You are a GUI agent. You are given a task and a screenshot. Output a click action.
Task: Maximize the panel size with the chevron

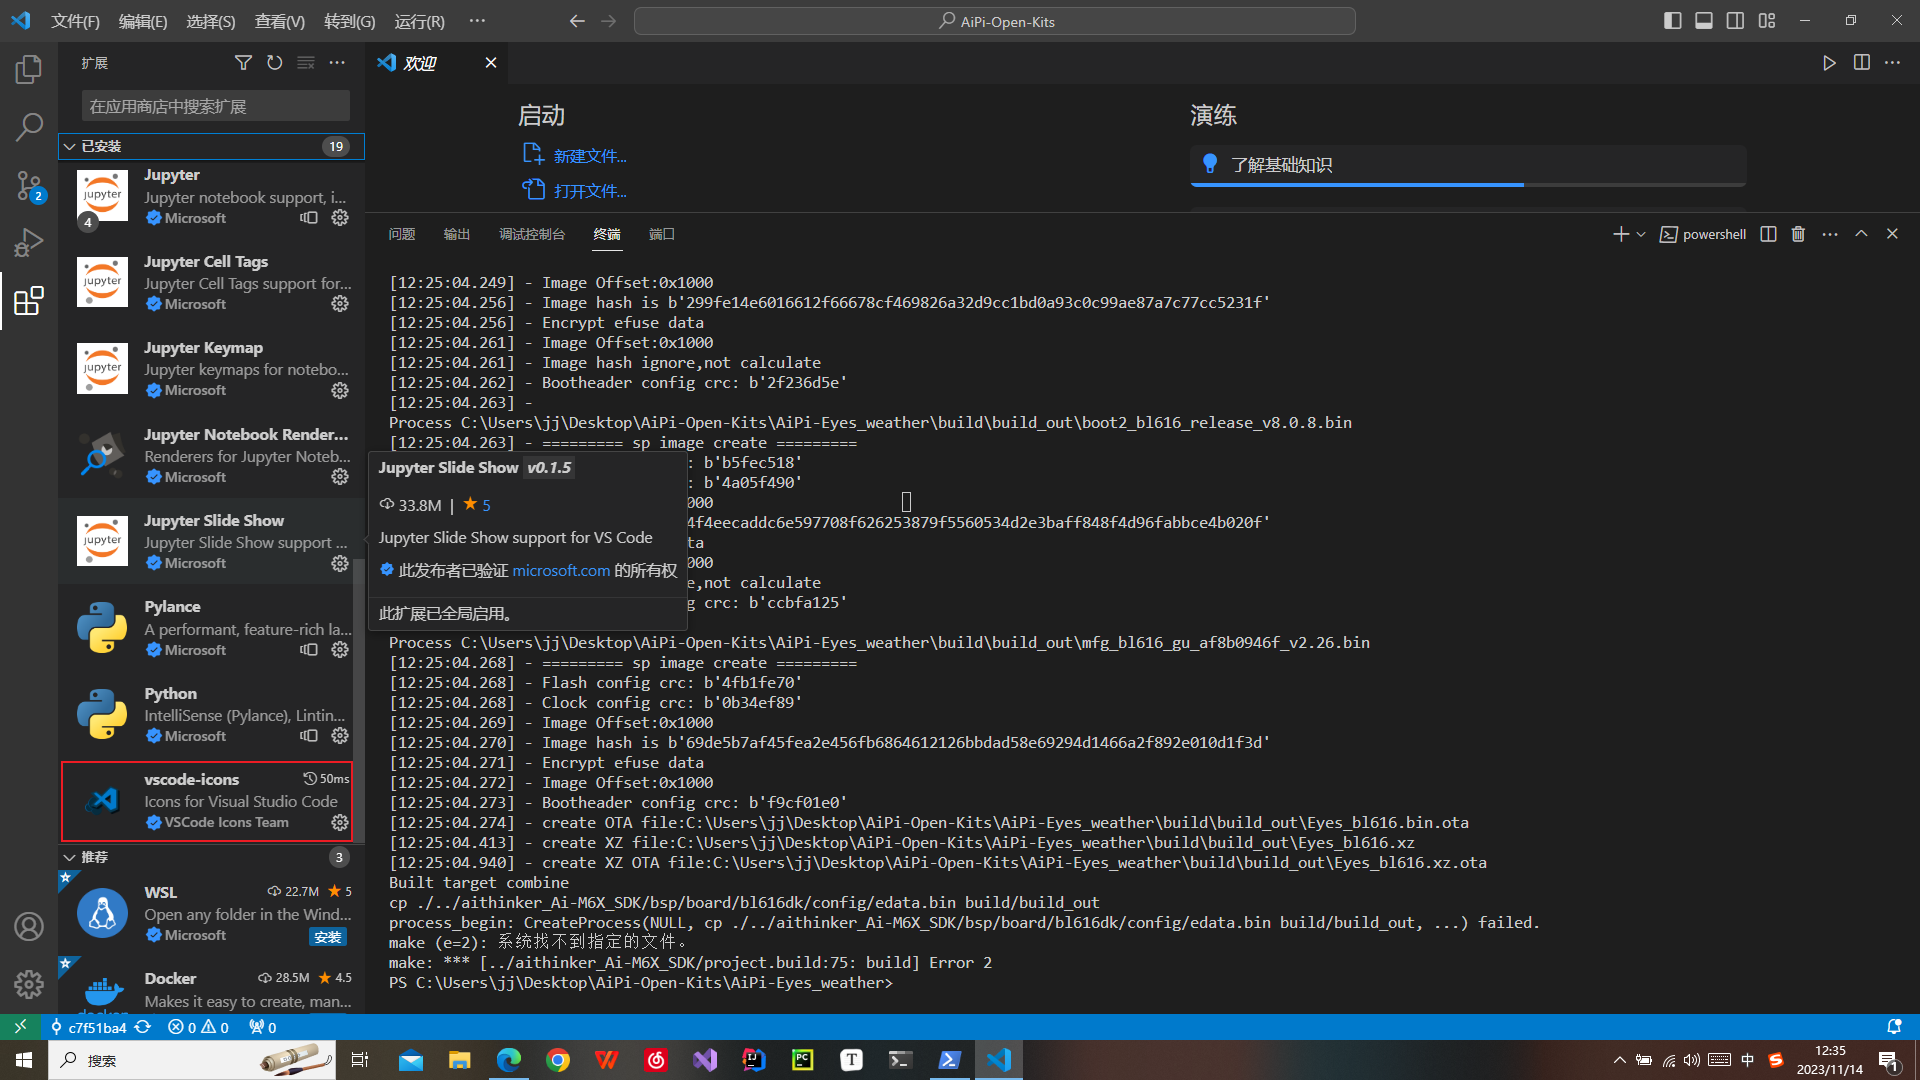point(1861,234)
